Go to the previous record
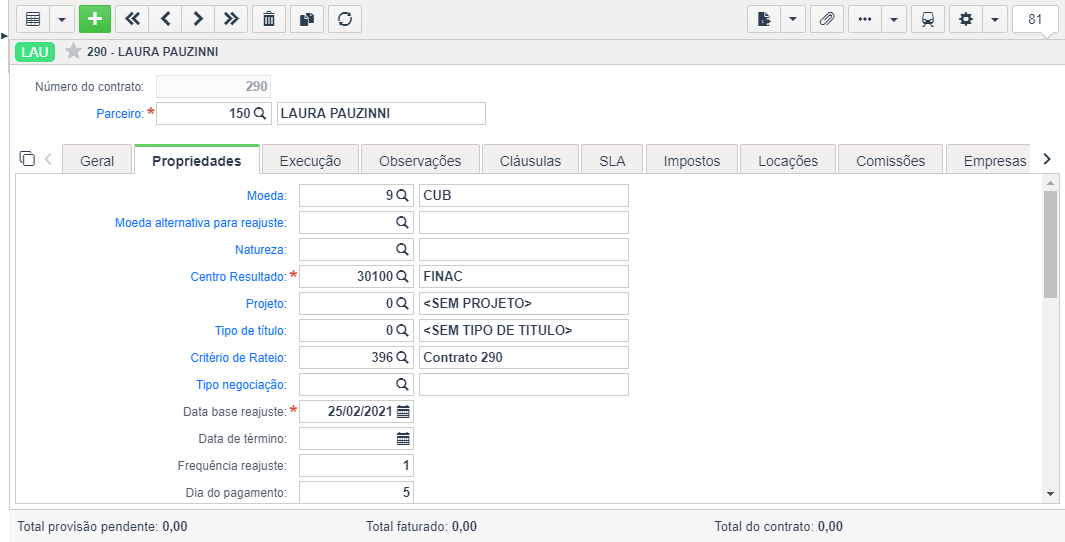 click(165, 19)
